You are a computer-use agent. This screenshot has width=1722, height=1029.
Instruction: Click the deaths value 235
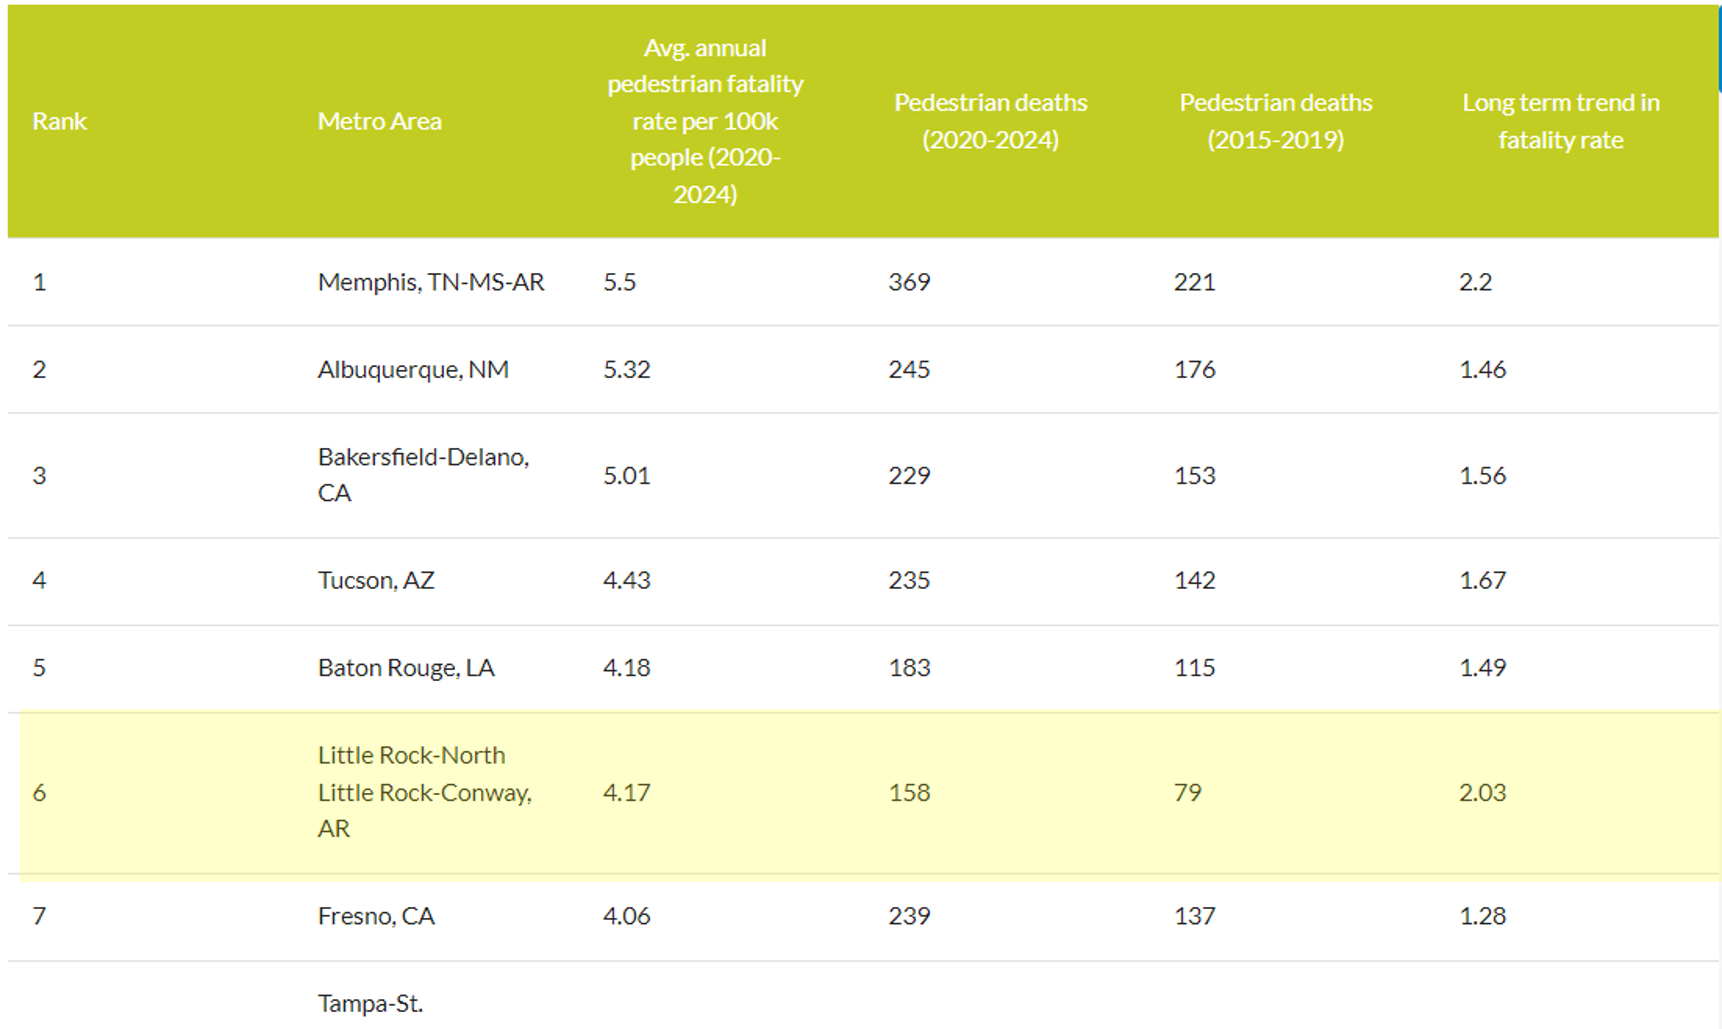pos(909,580)
